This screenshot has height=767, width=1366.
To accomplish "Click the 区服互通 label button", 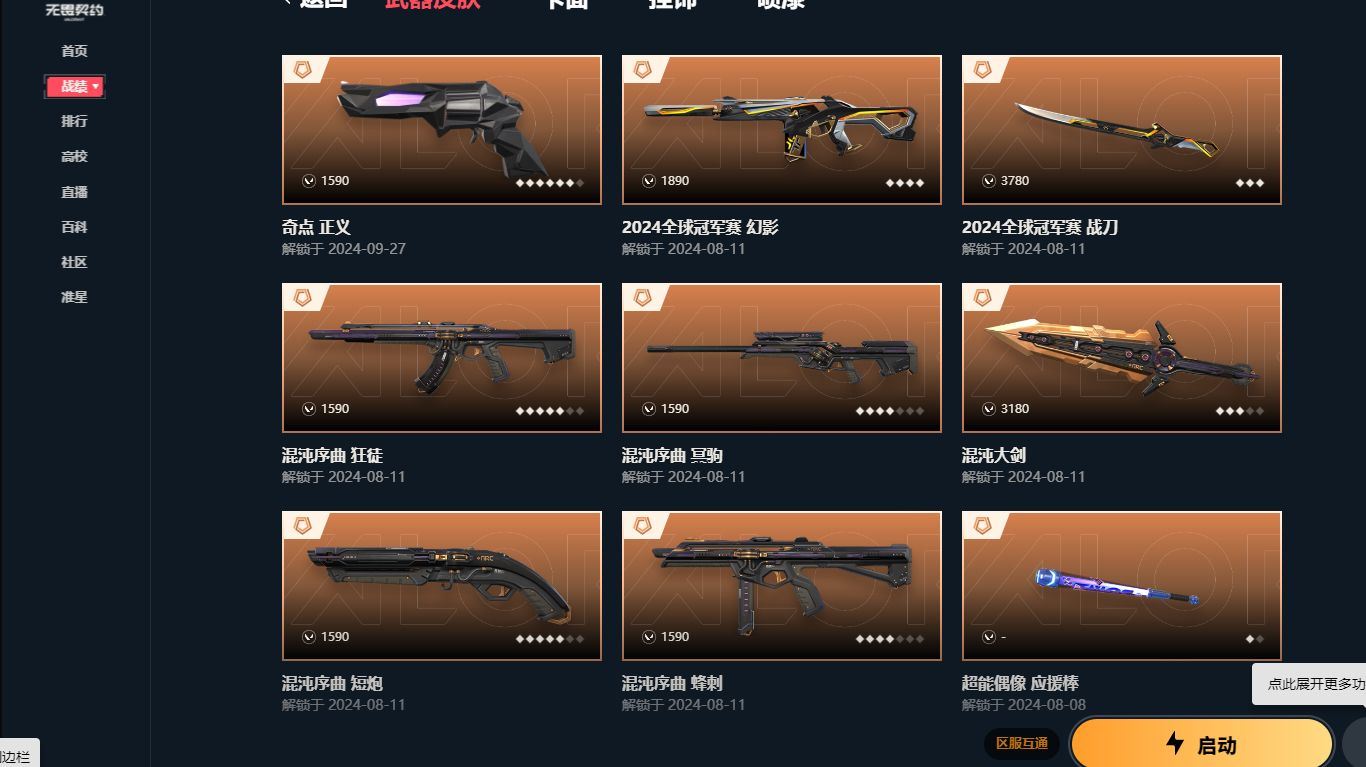I will (x=1022, y=743).
